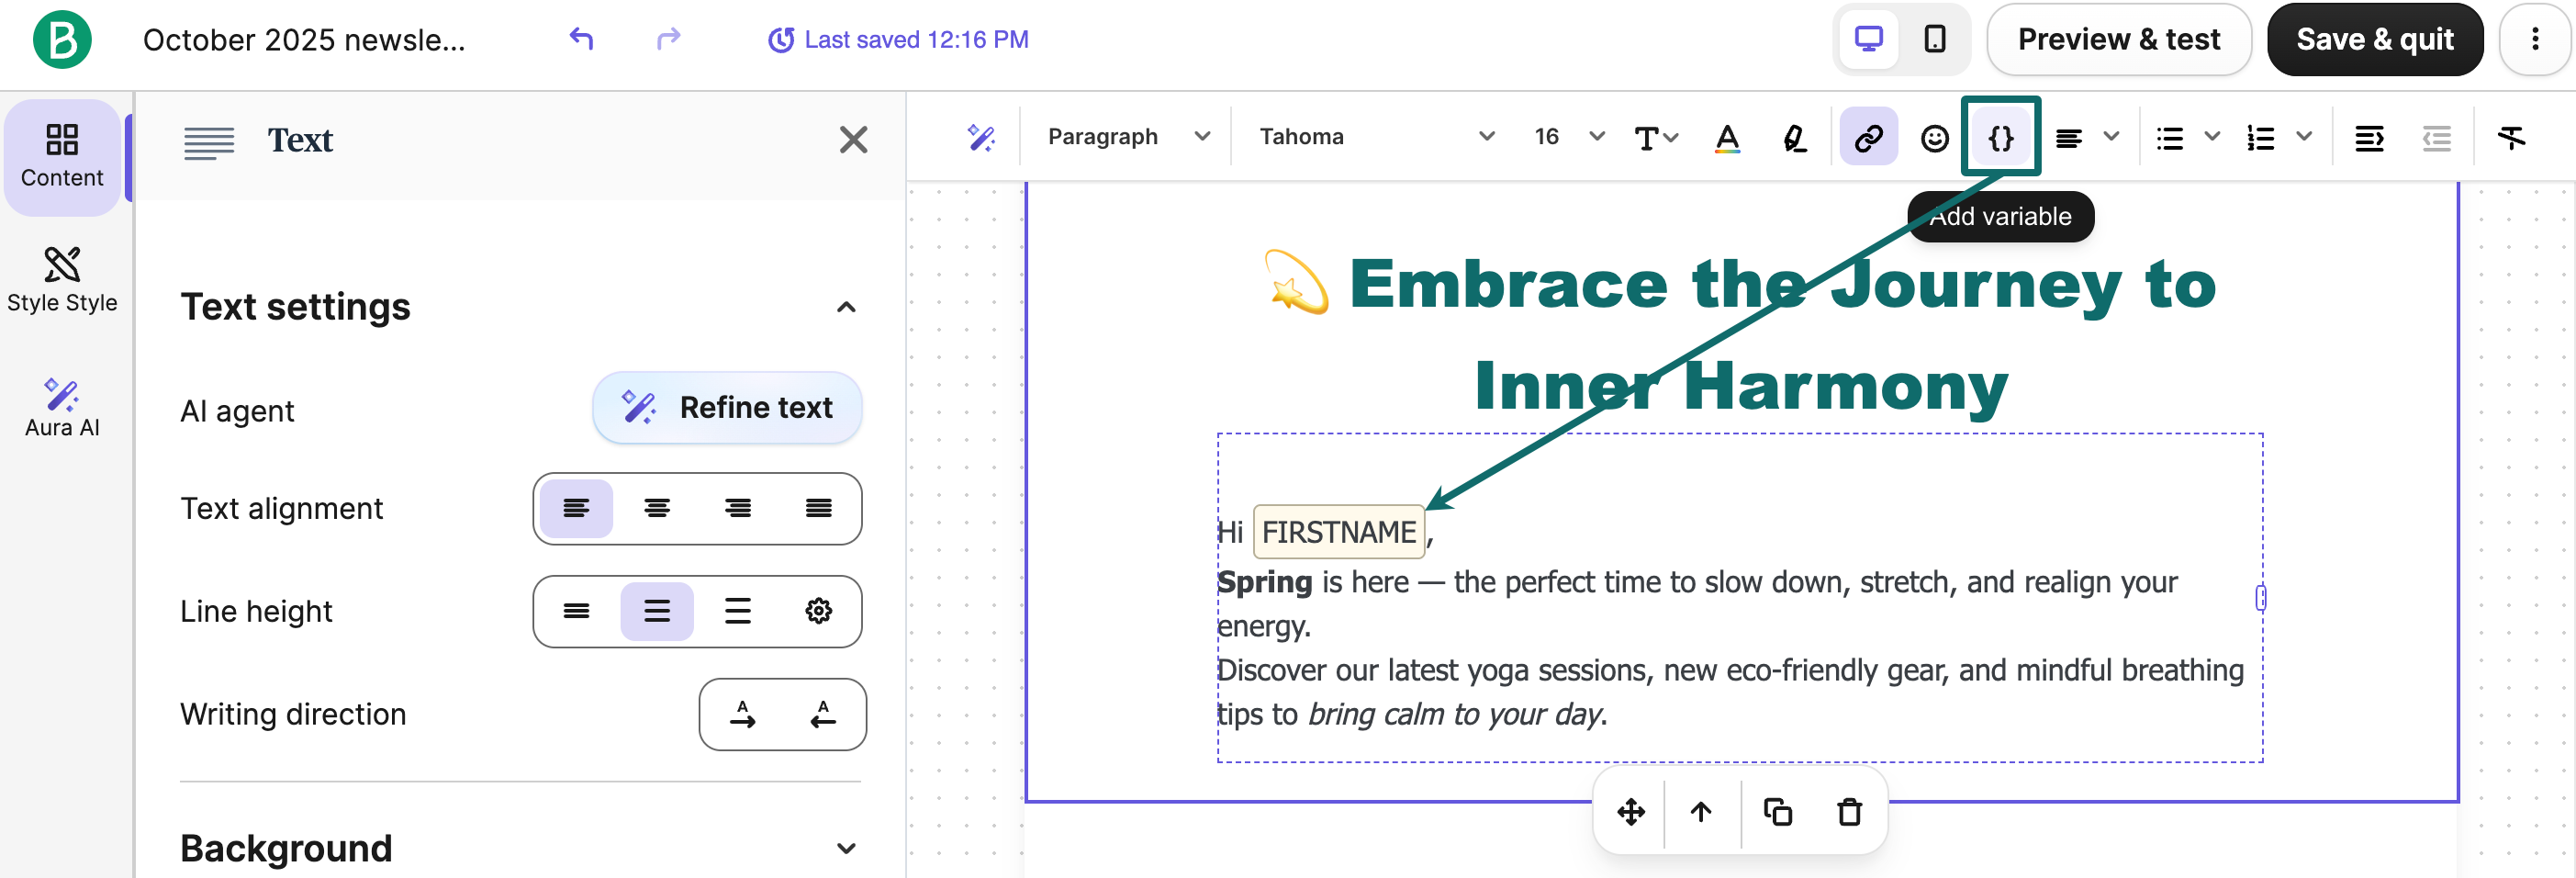Click the undo arrow
Viewport: 2576px width, 878px height.
582,39
